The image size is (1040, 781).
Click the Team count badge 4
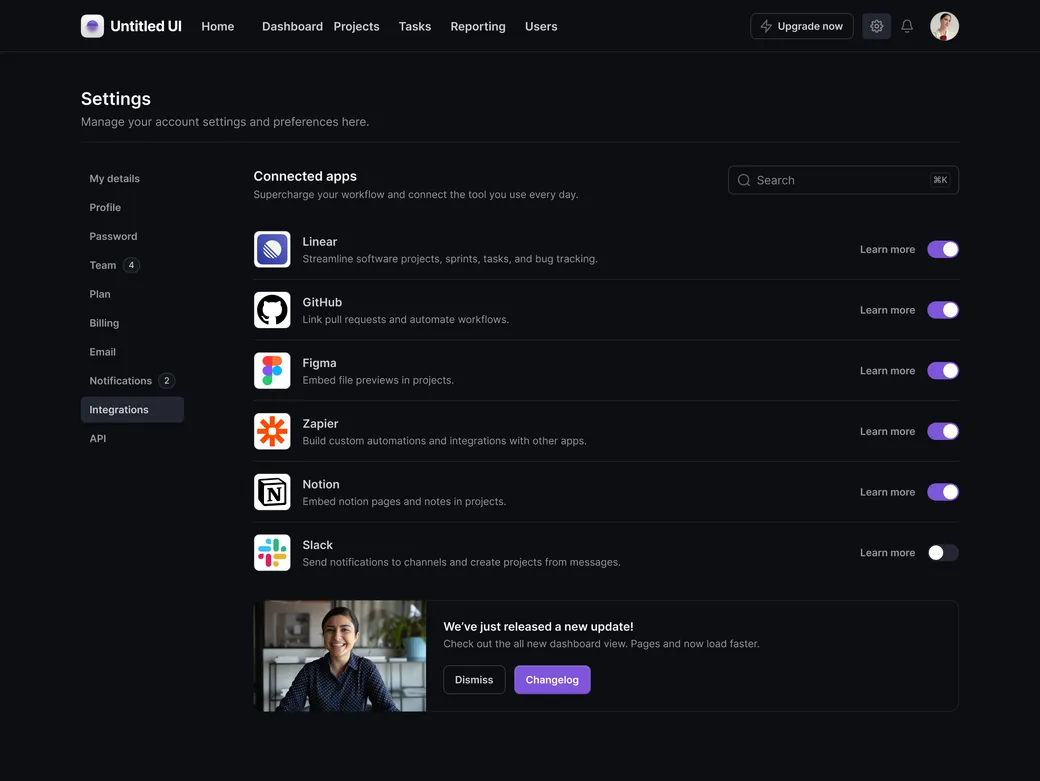pos(131,265)
